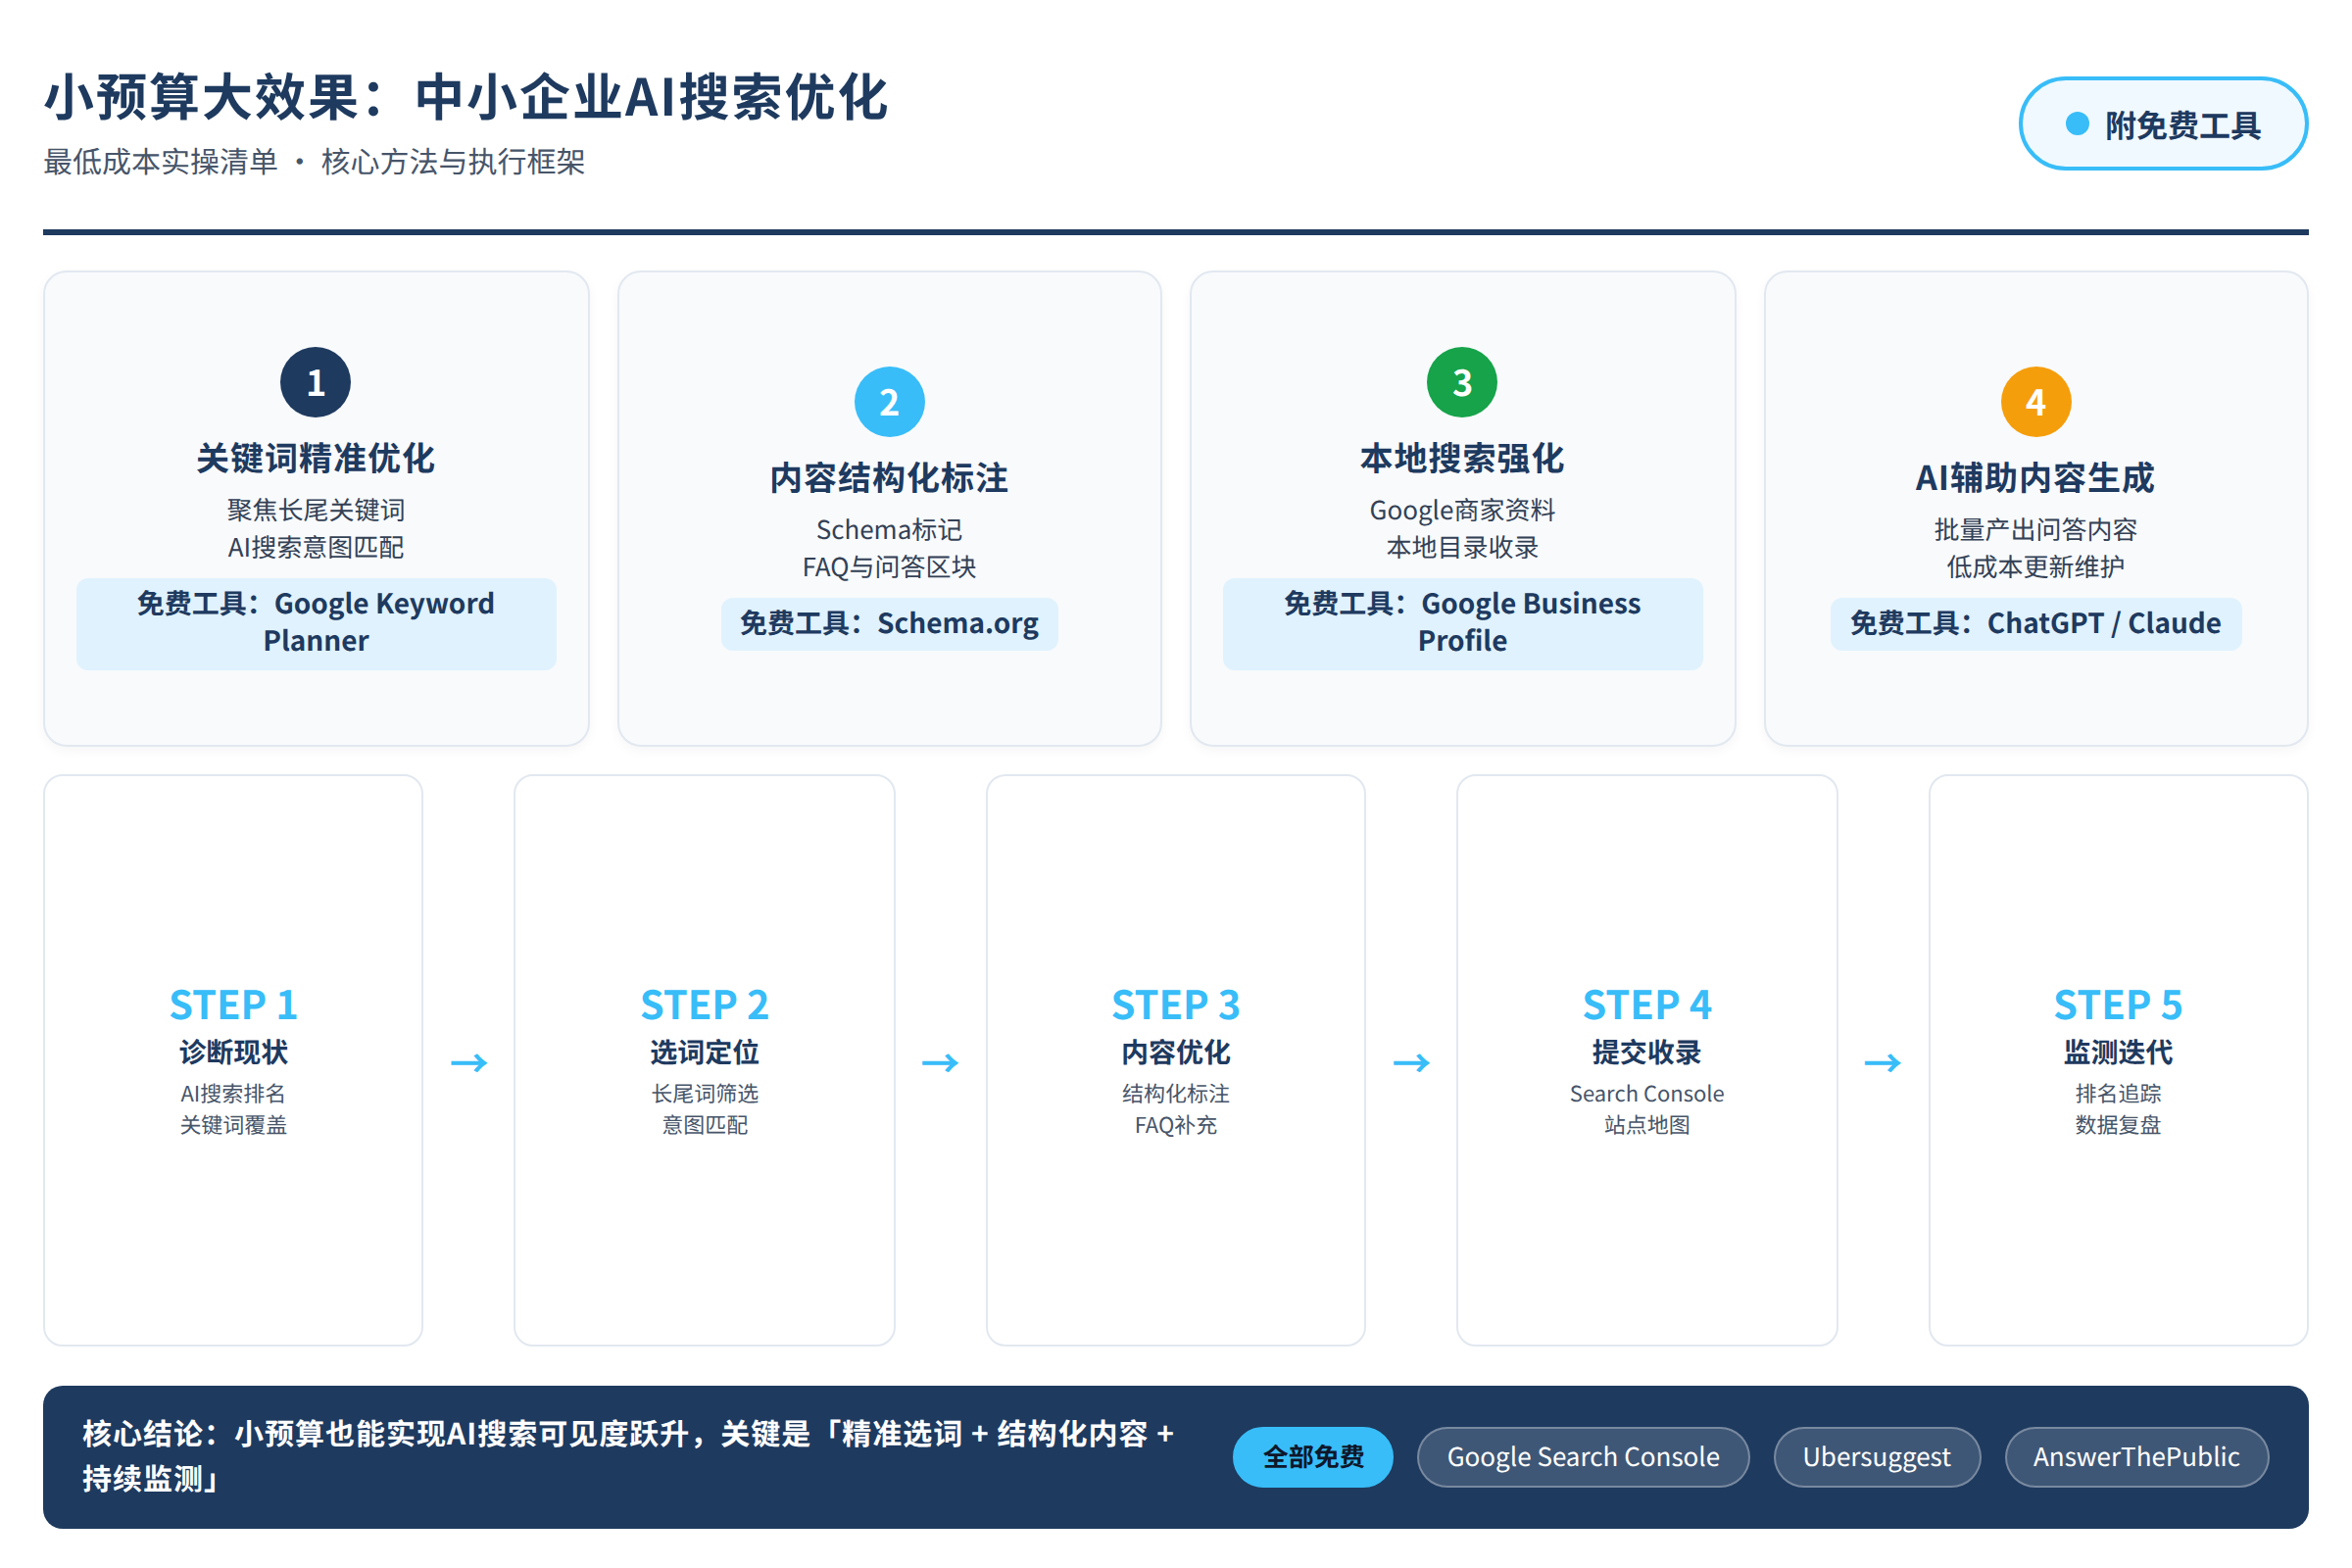Click the 排名追踪 text in STEP 5
2352x1568 pixels.
point(2118,1094)
